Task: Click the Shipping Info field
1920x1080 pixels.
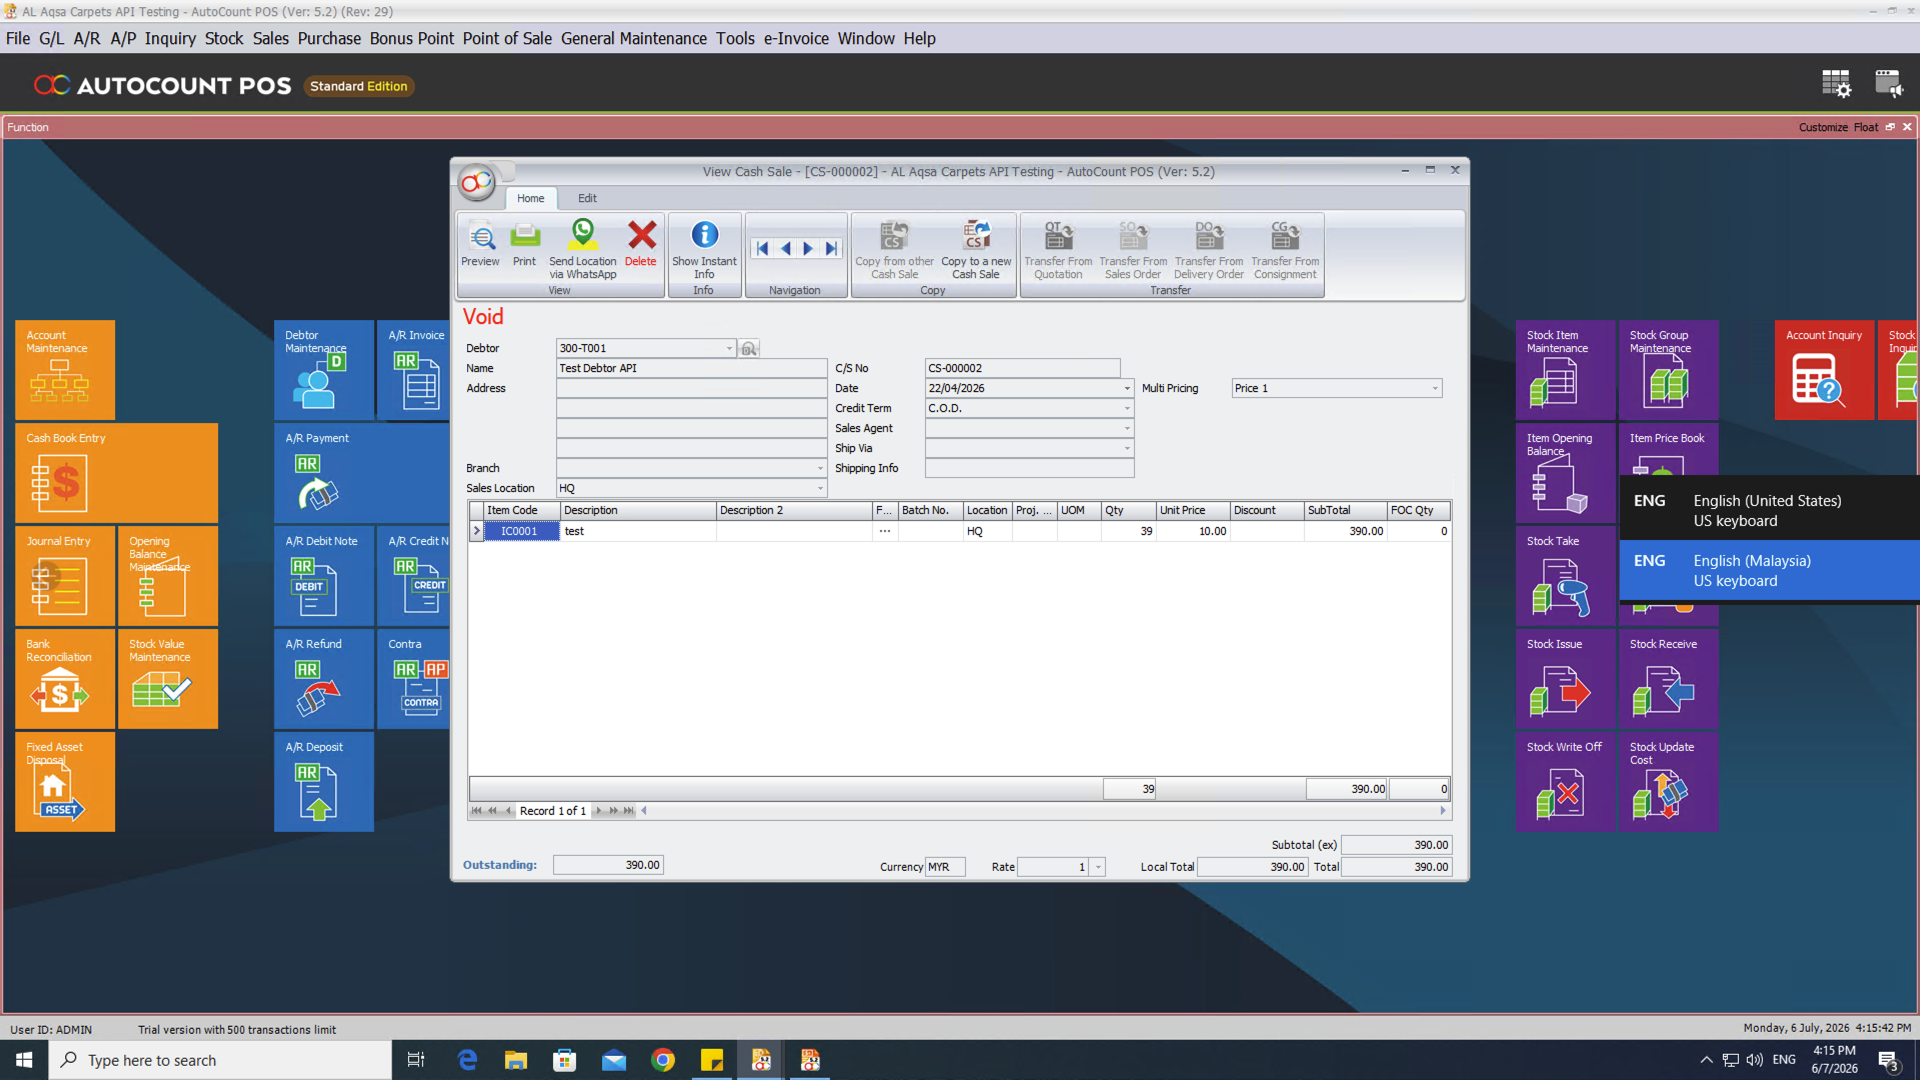Action: coord(1029,468)
